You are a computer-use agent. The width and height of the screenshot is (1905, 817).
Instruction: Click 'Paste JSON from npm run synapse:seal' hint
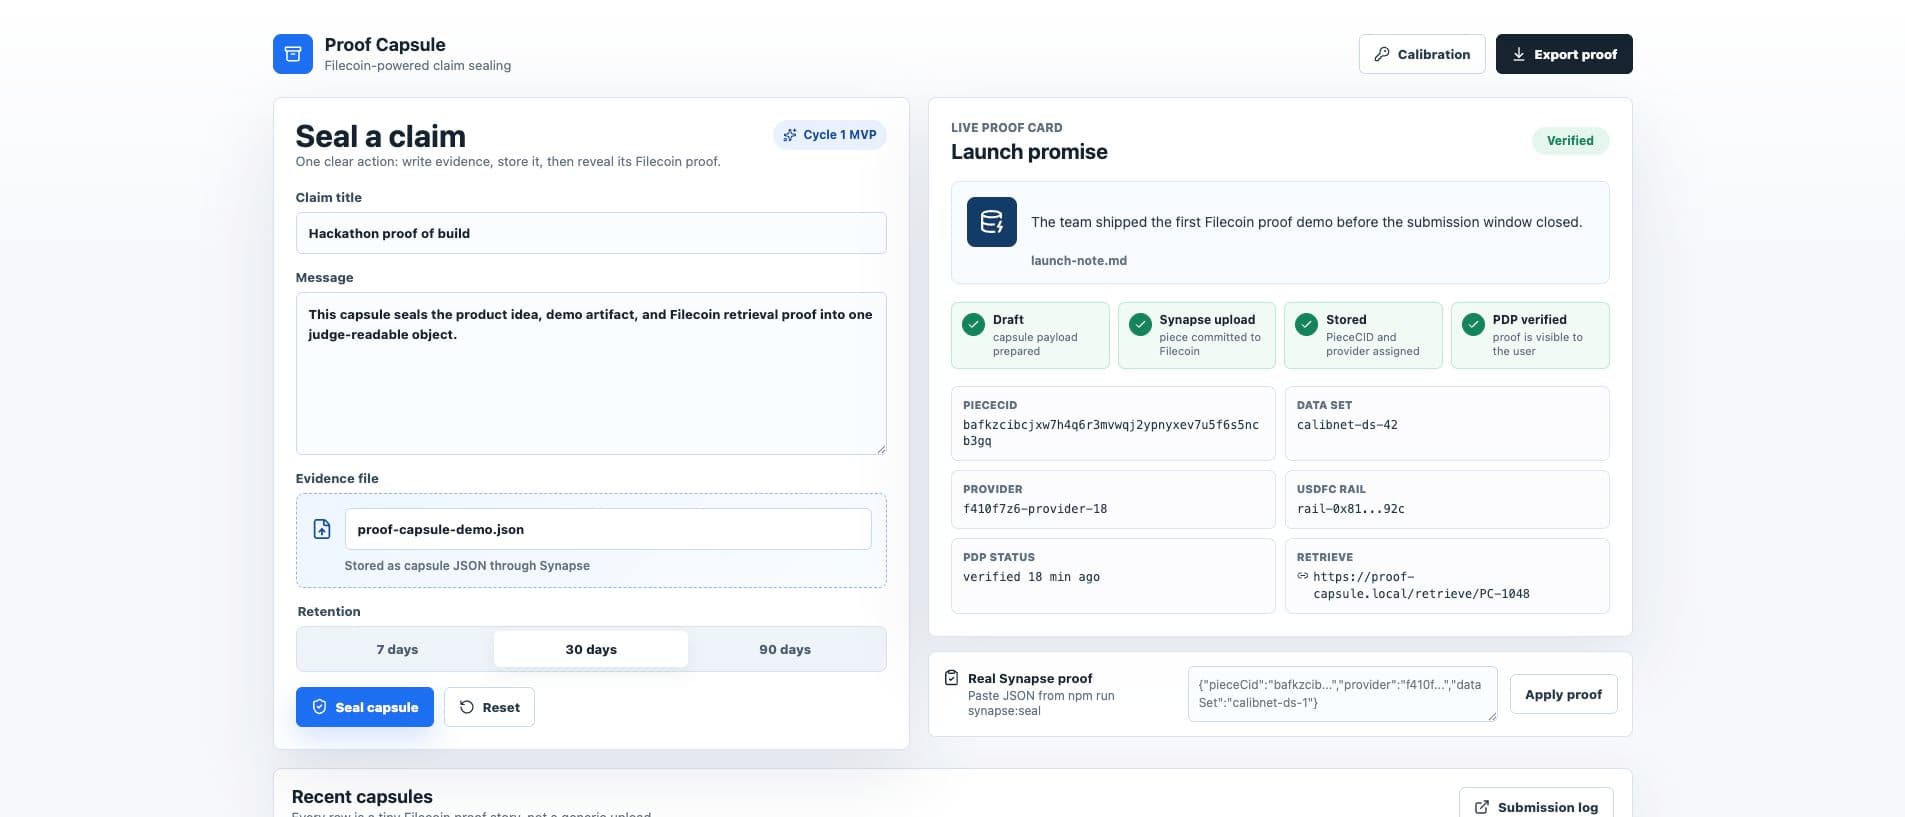1041,703
